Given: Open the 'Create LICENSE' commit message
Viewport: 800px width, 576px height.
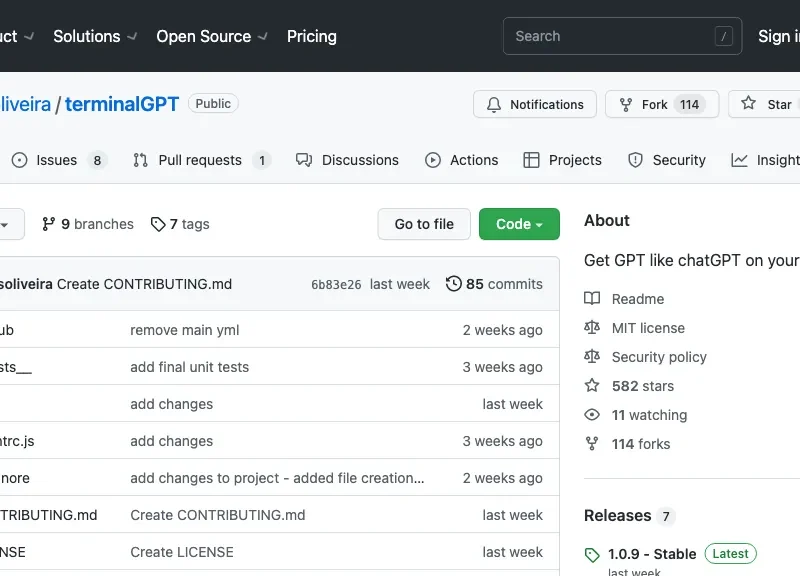Looking at the screenshot, I should tap(182, 552).
